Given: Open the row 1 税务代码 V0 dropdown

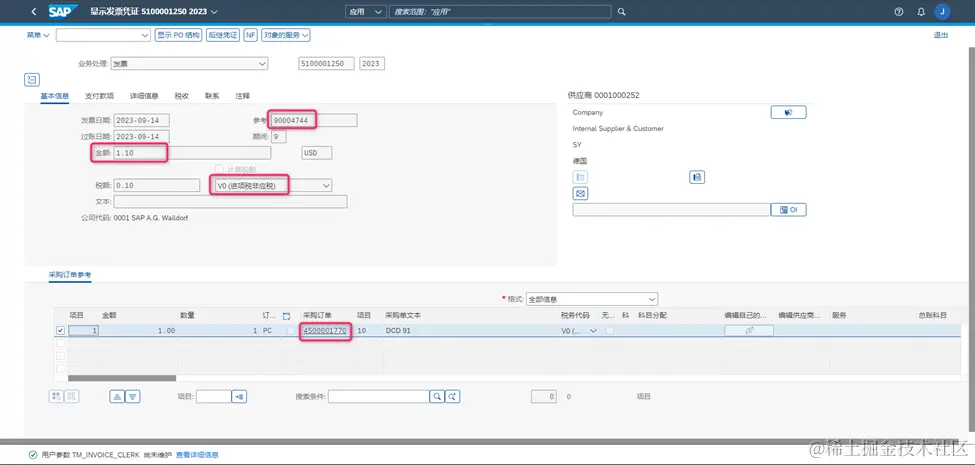Looking at the screenshot, I should [593, 331].
